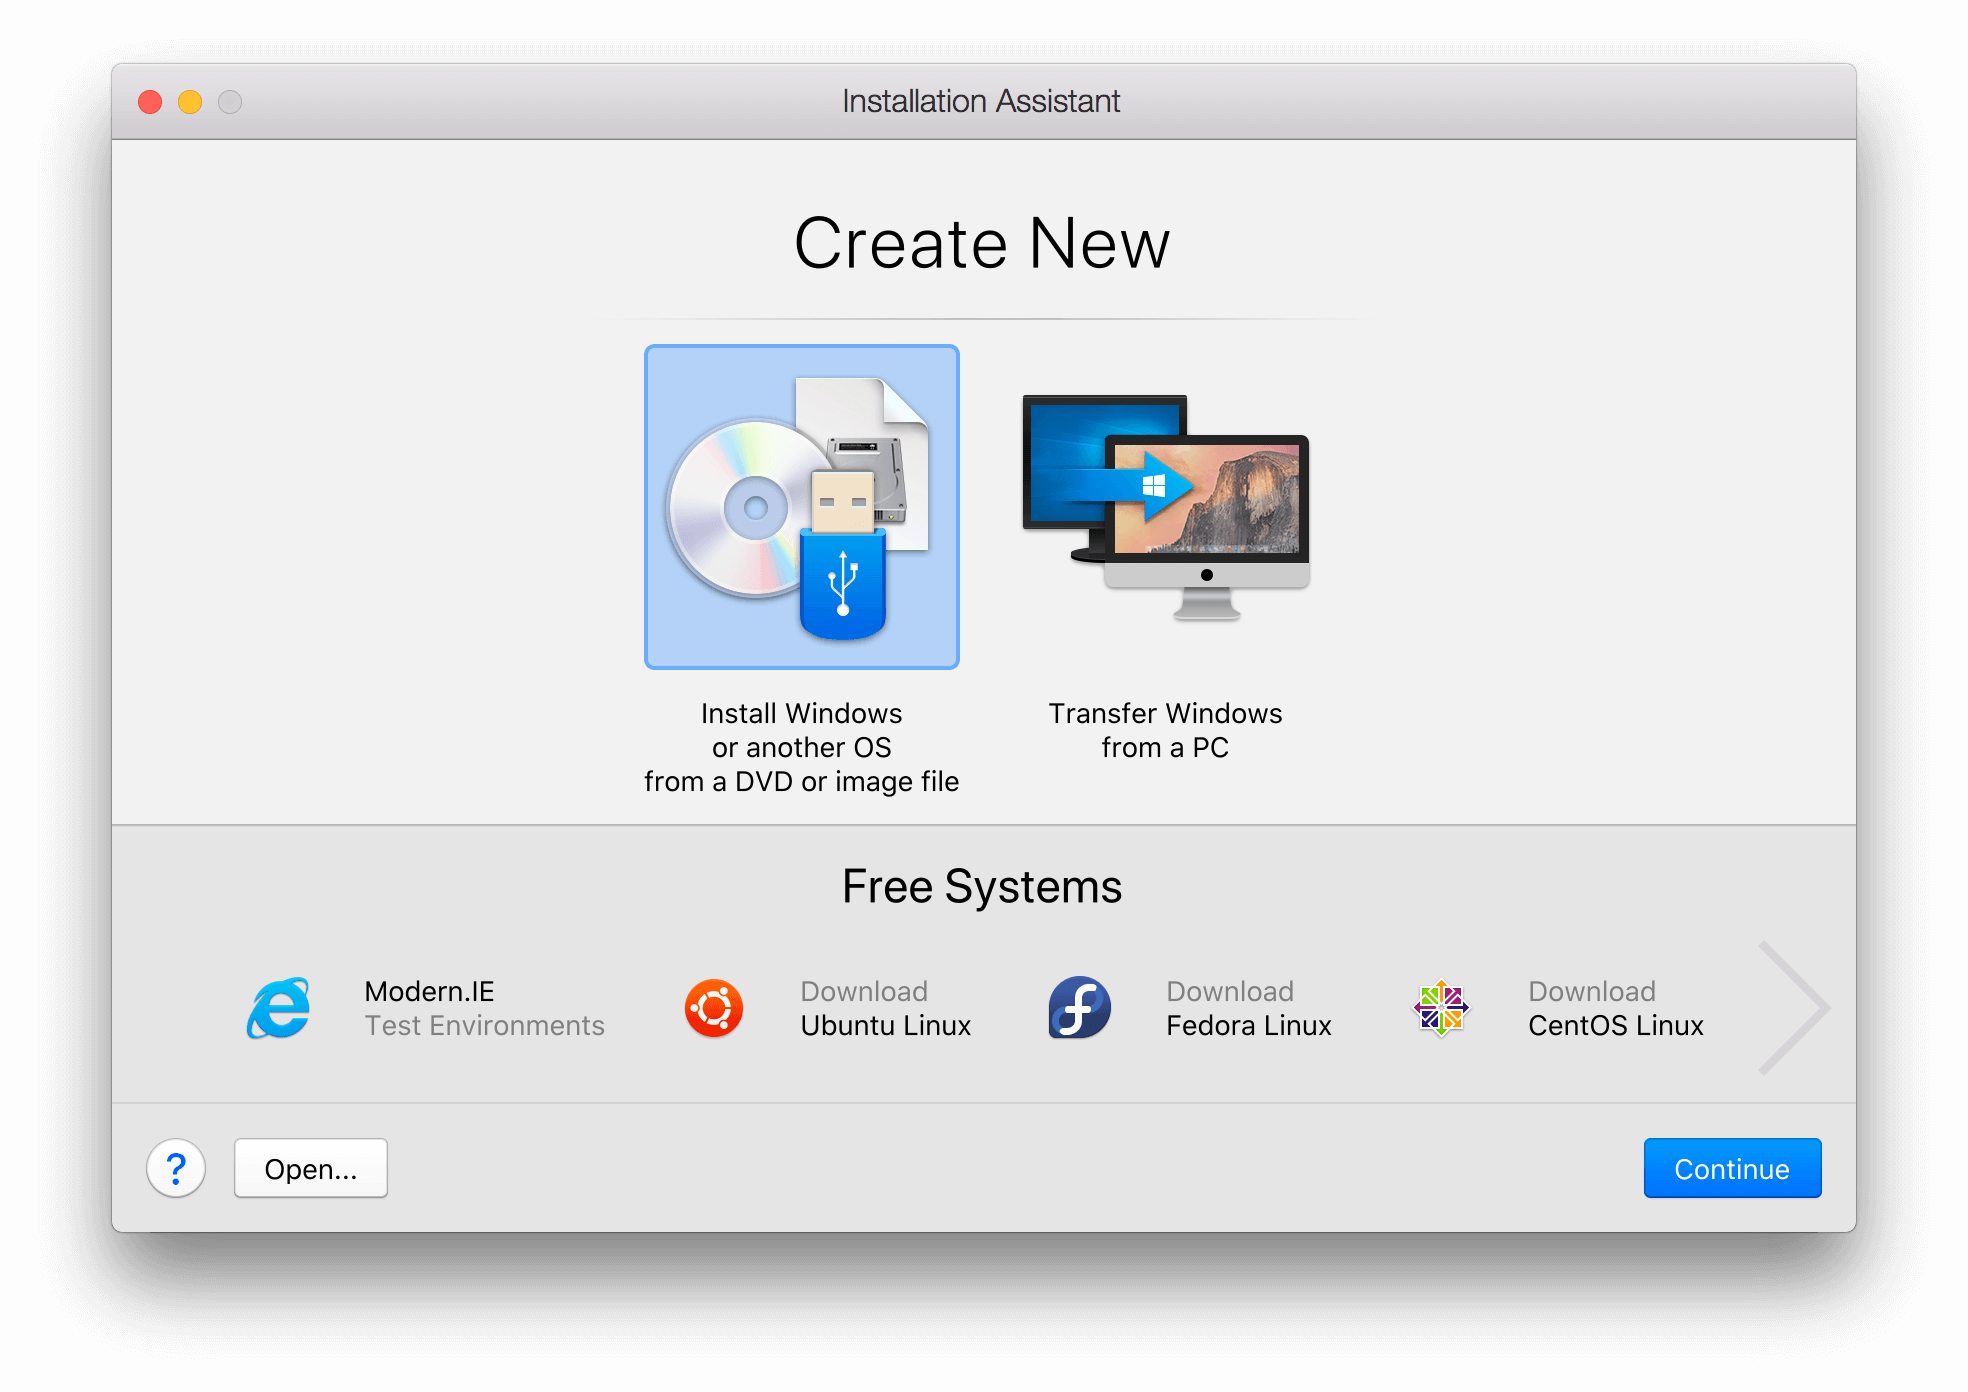The image size is (1968, 1392).
Task: Choose Modern.IE Test Environments label
Action: click(484, 1008)
